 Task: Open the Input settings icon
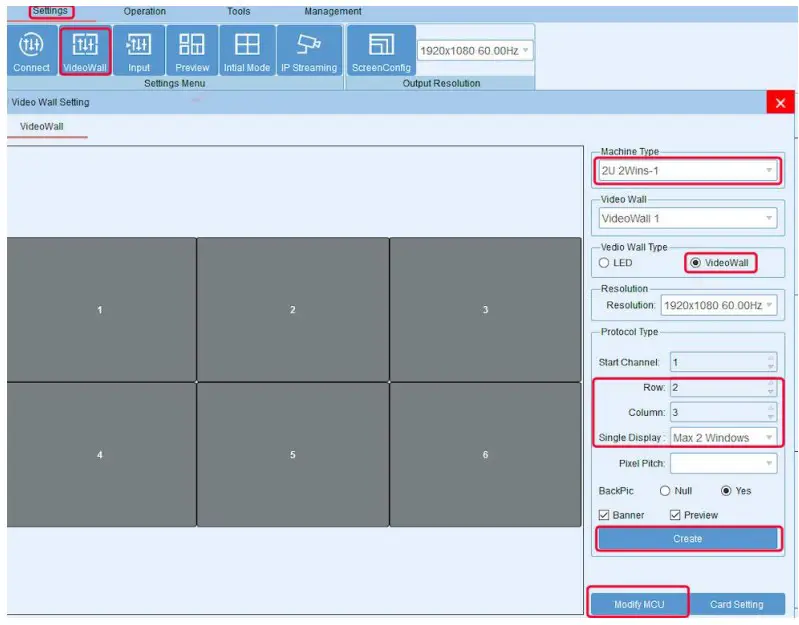click(139, 50)
